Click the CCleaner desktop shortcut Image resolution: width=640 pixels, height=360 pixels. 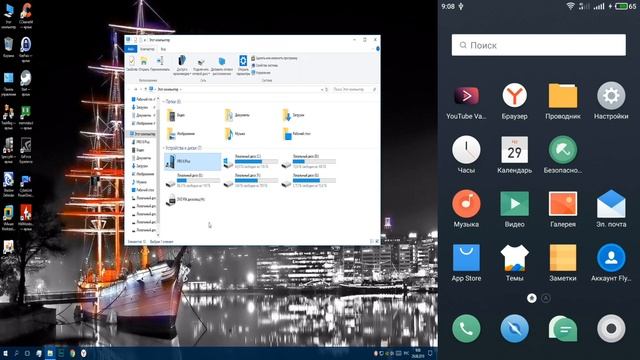[26, 16]
